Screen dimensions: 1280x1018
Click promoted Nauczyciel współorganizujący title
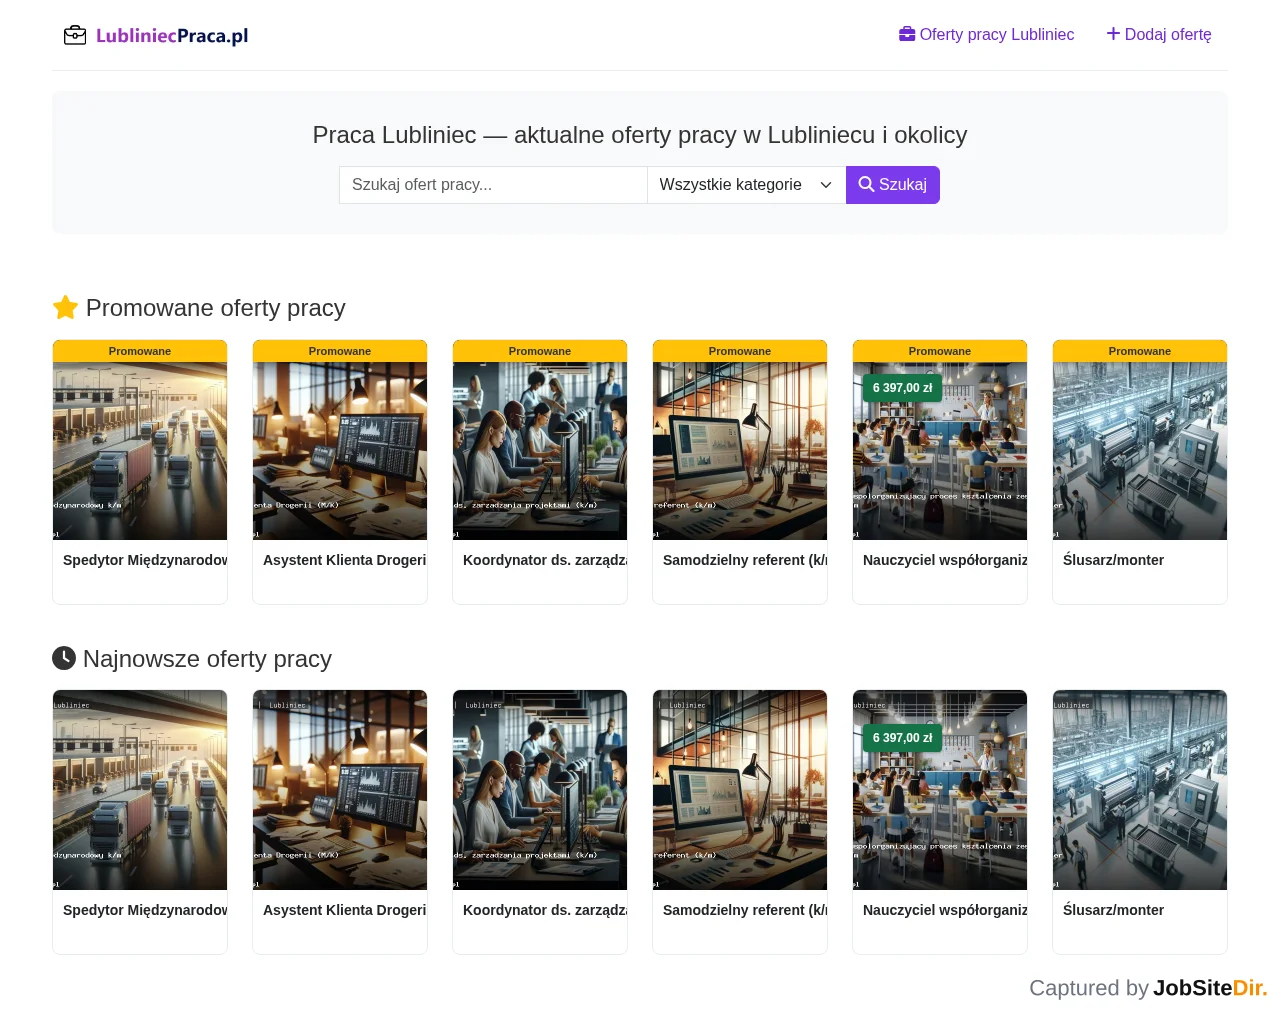pos(945,560)
